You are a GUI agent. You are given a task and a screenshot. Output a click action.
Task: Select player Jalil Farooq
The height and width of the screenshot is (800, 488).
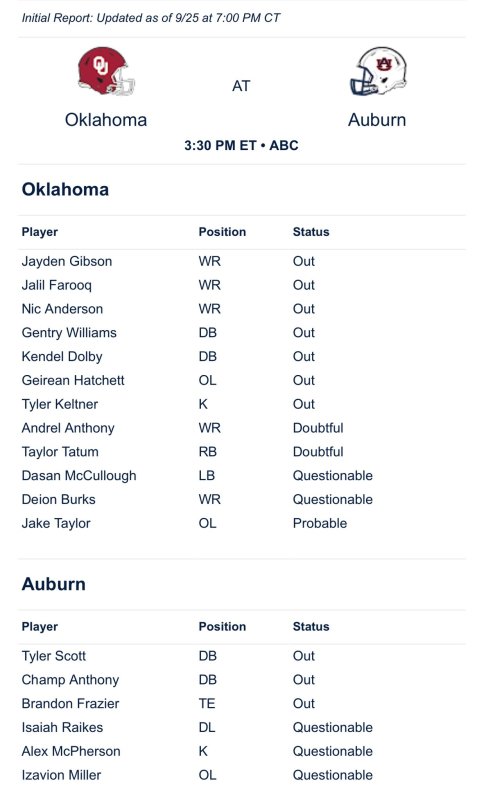click(x=57, y=285)
